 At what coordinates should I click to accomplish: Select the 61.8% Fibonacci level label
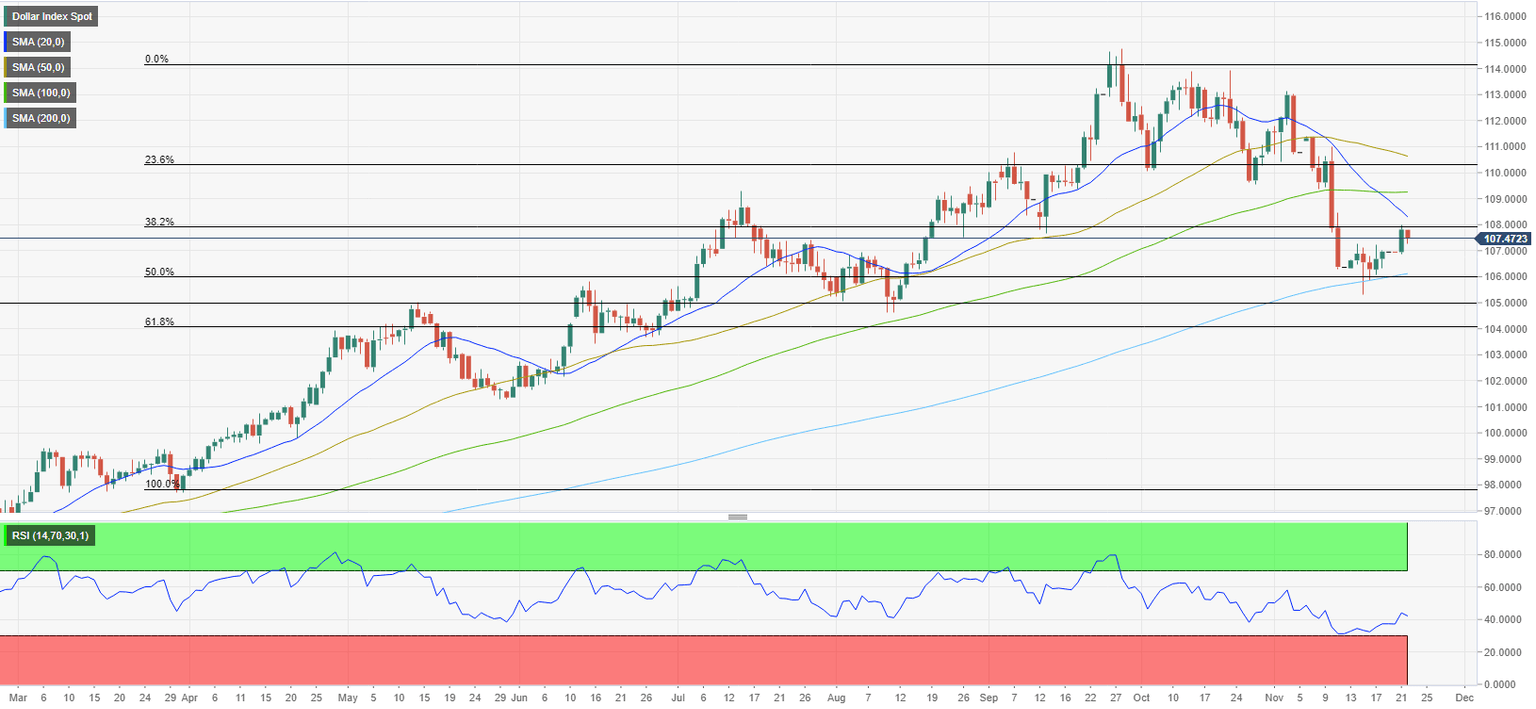click(160, 322)
